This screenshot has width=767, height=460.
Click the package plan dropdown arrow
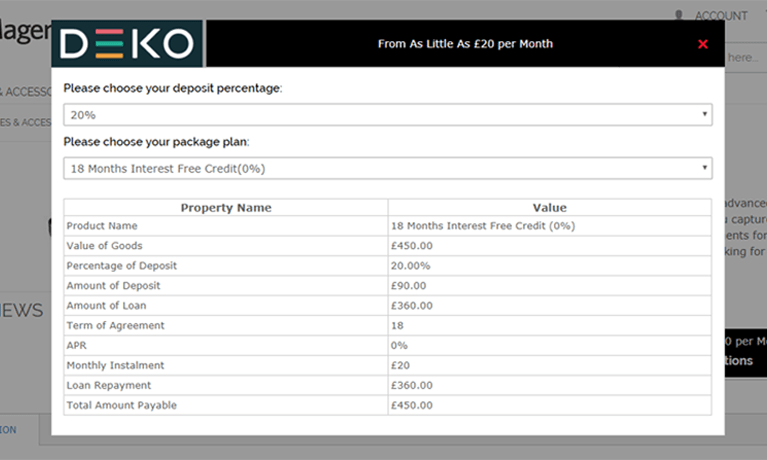(704, 168)
